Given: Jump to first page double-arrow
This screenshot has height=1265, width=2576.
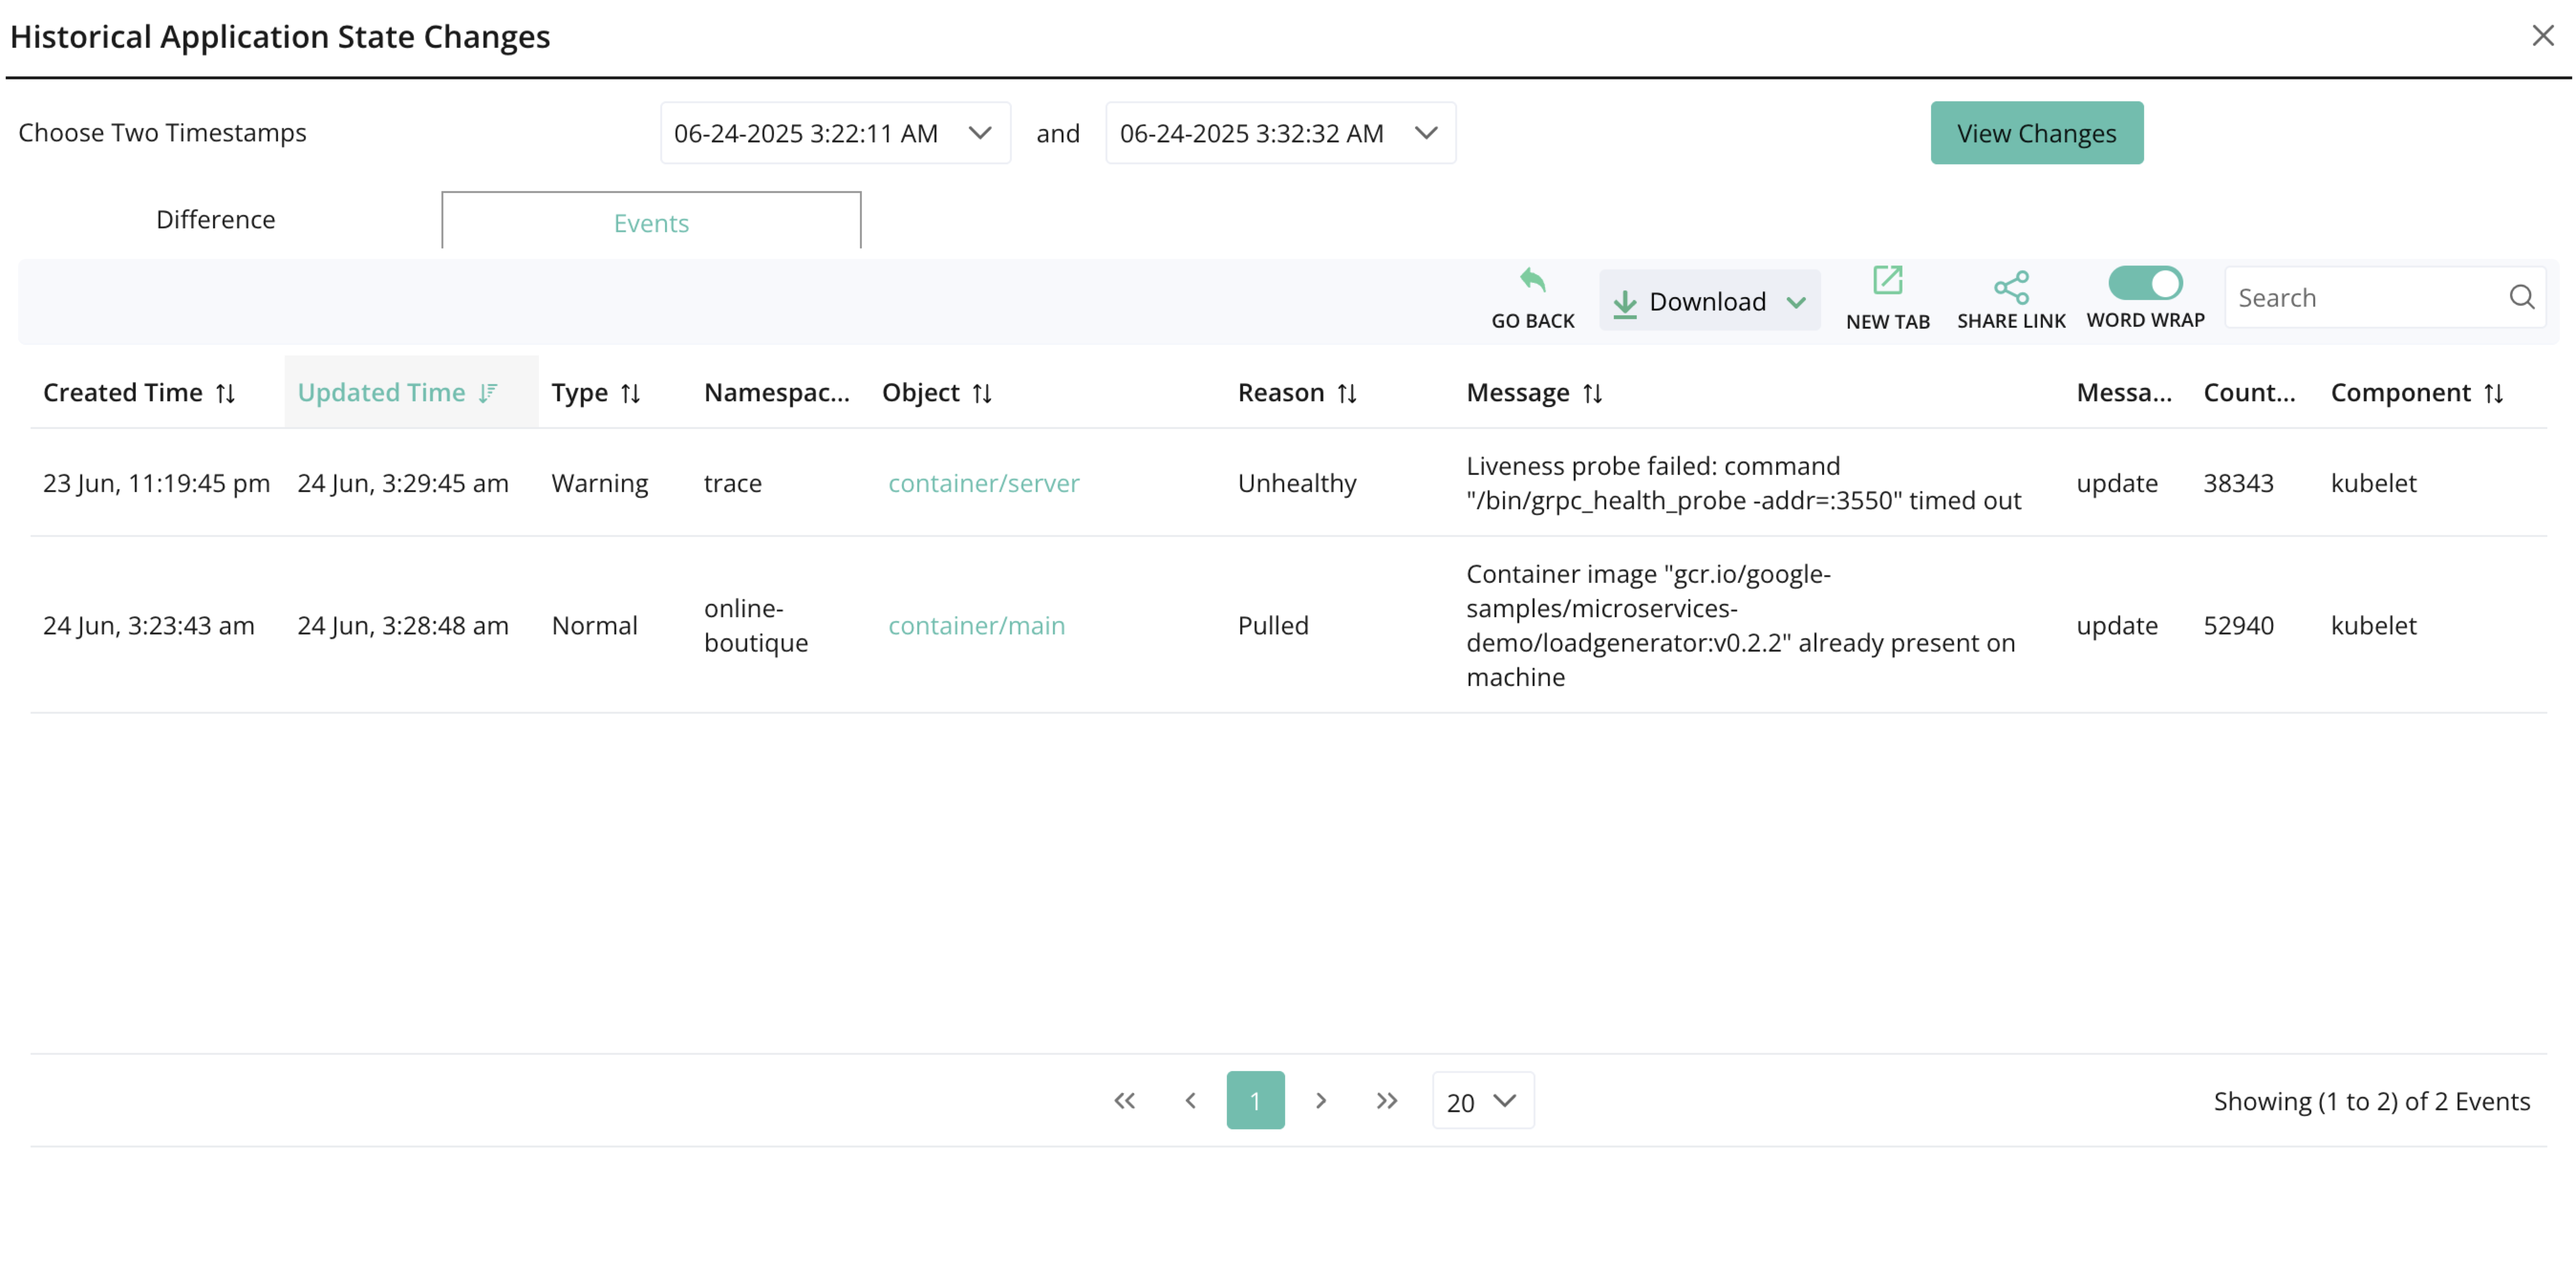Looking at the screenshot, I should (x=1124, y=1100).
